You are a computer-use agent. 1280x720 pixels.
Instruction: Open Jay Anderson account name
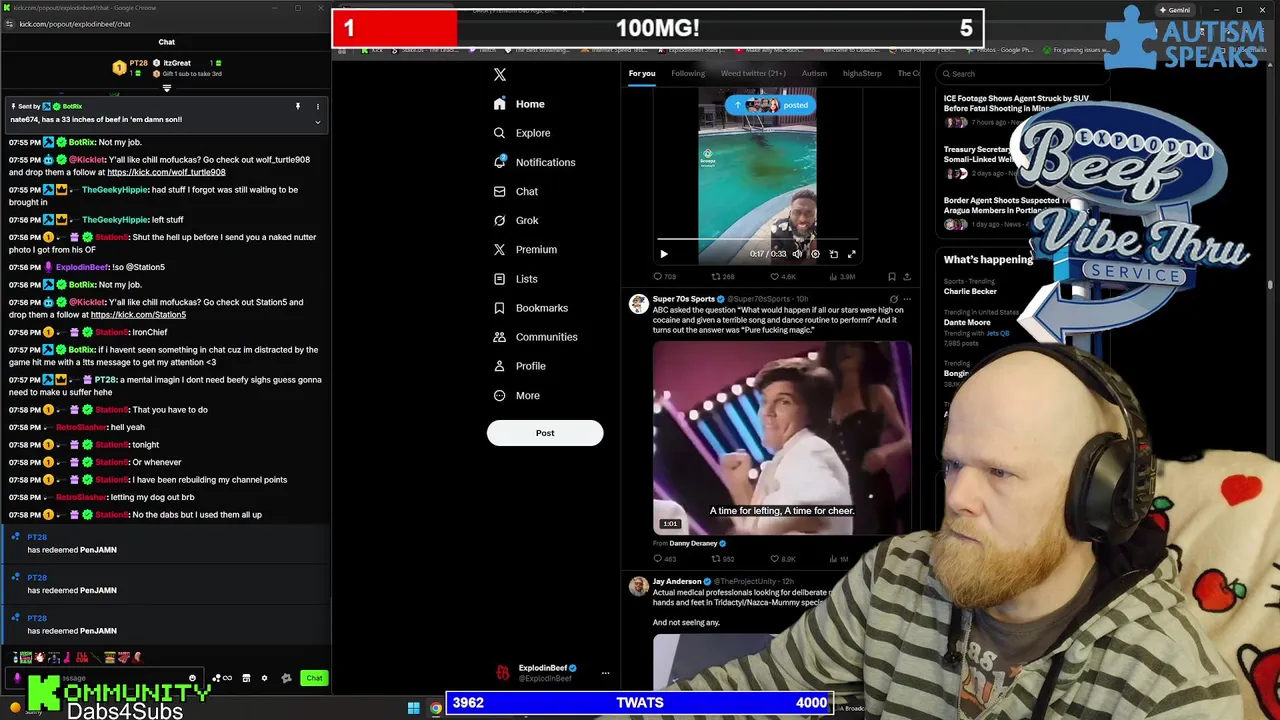point(677,581)
